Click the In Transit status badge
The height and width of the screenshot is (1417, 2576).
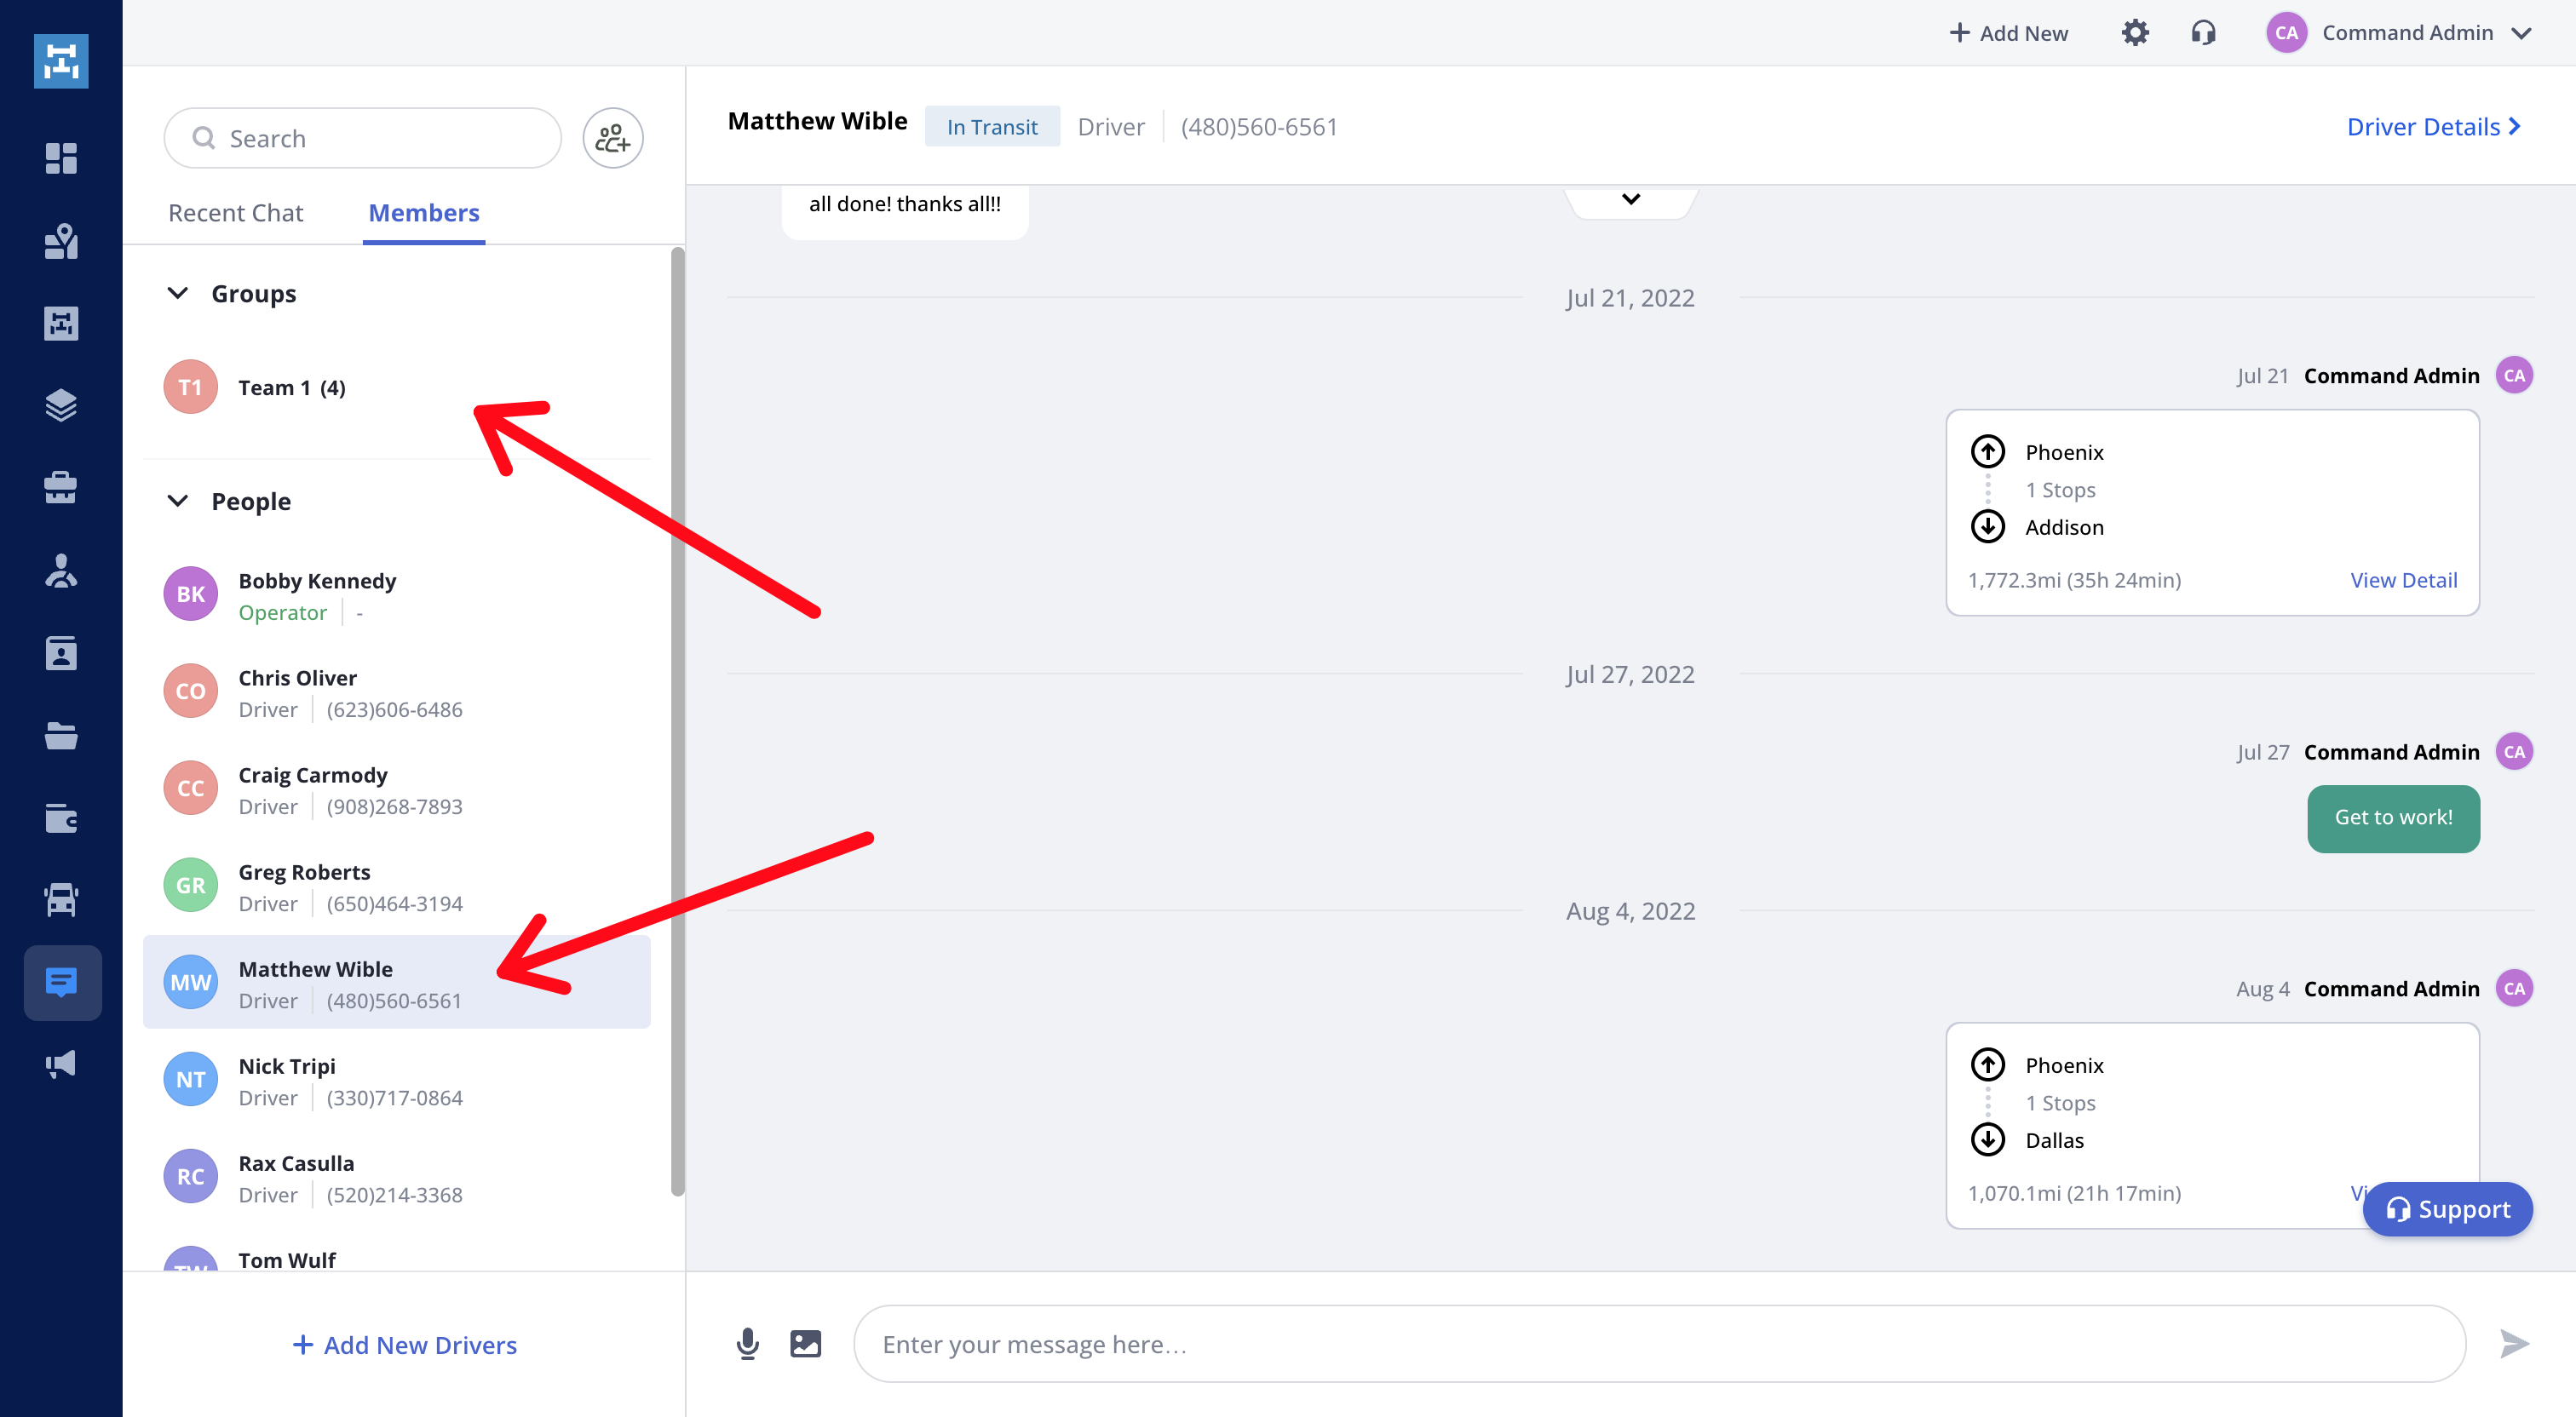click(992, 127)
